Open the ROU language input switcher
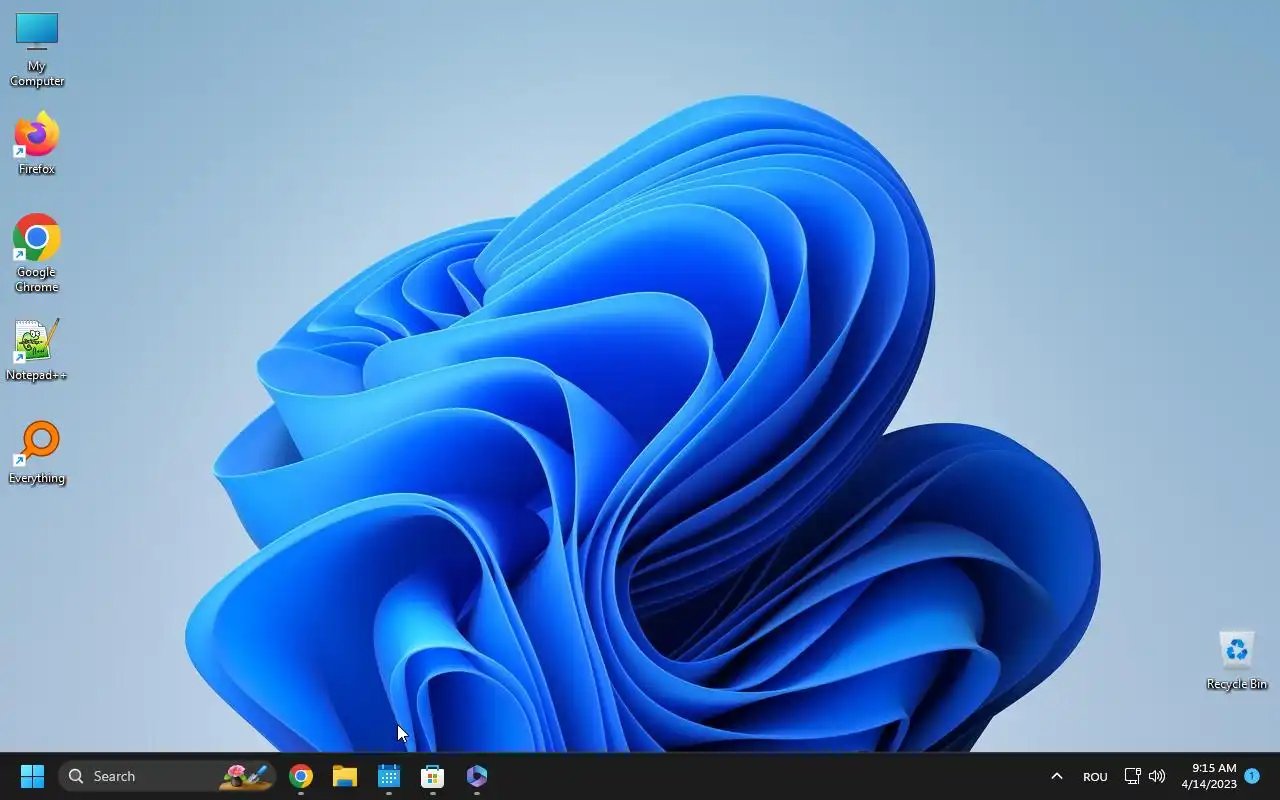This screenshot has height=800, width=1280. [1095, 776]
